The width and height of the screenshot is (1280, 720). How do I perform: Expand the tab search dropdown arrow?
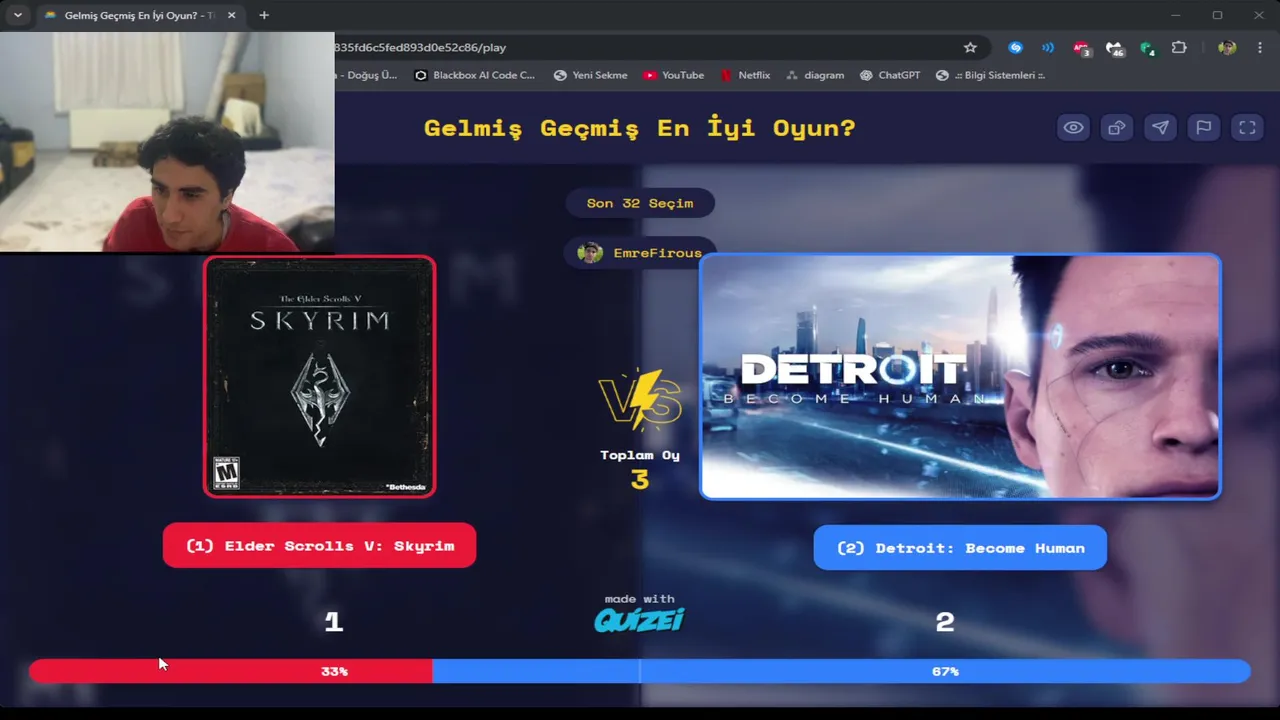[17, 15]
